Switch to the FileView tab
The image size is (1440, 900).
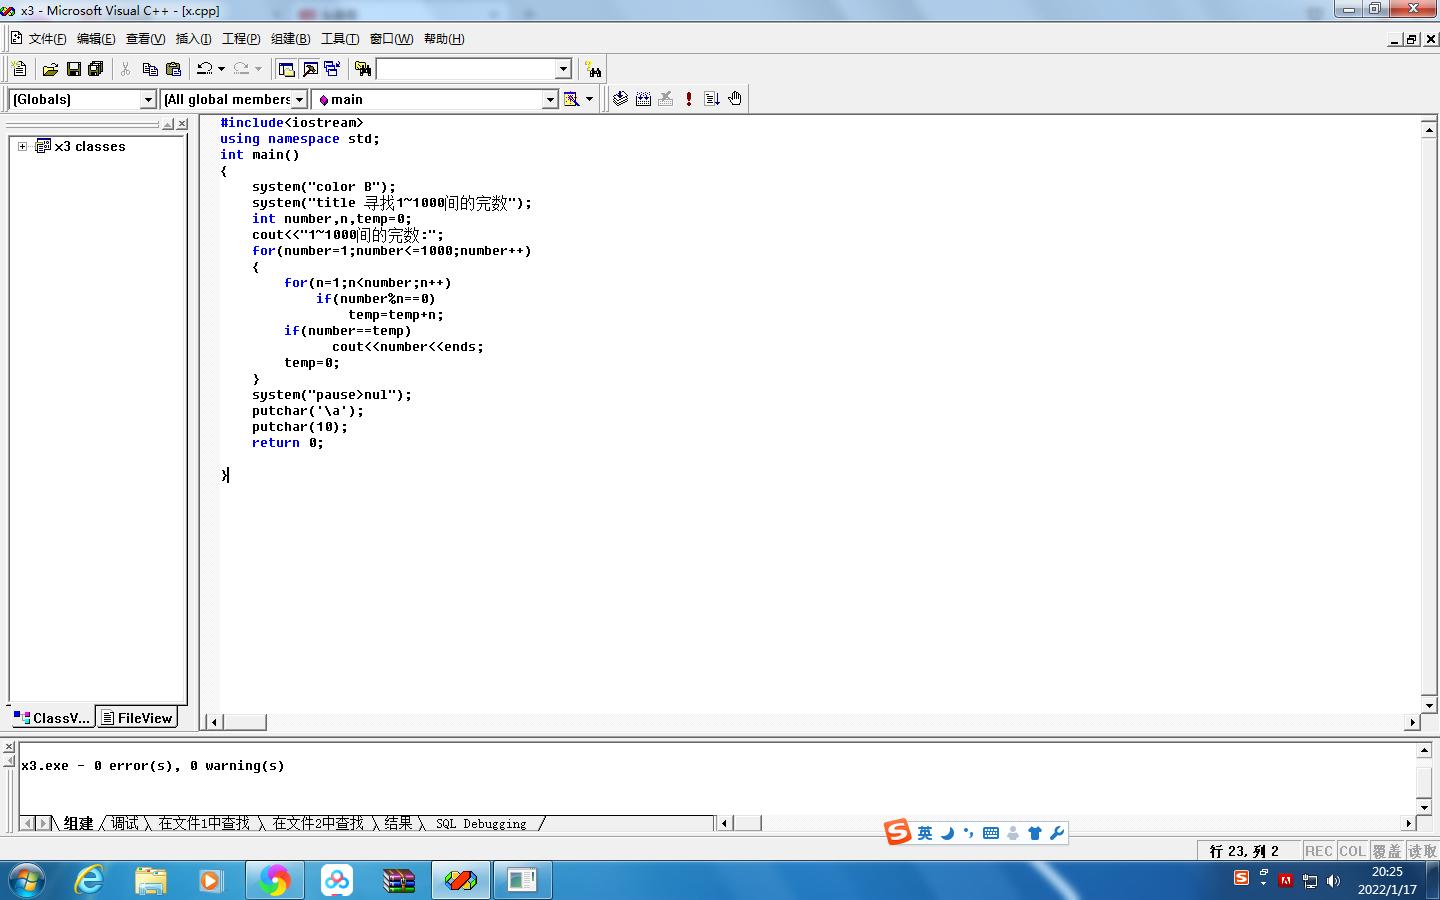(137, 718)
